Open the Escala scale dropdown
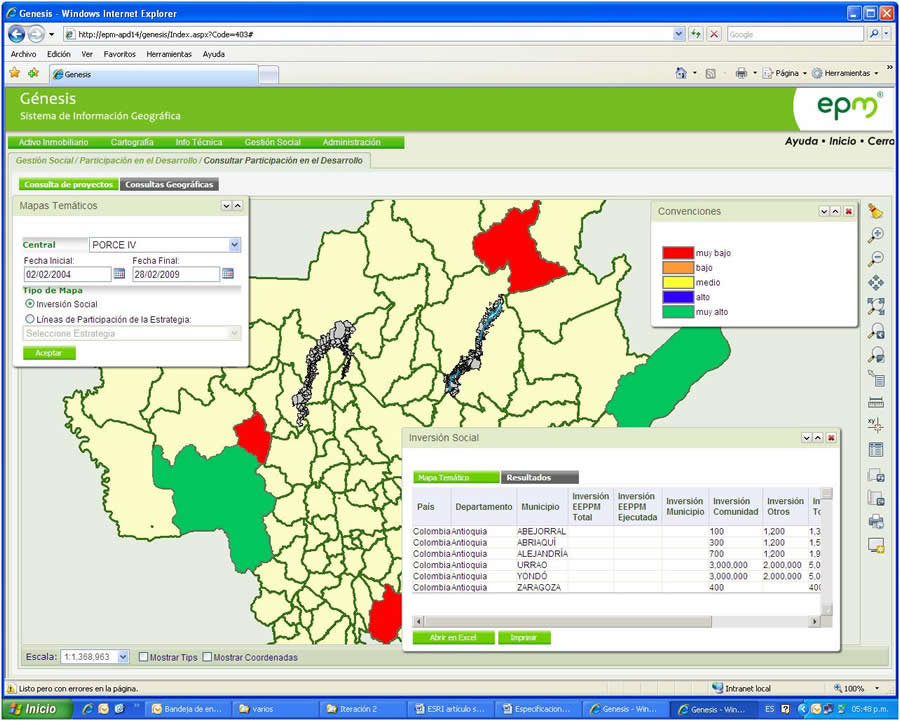 tap(123, 657)
